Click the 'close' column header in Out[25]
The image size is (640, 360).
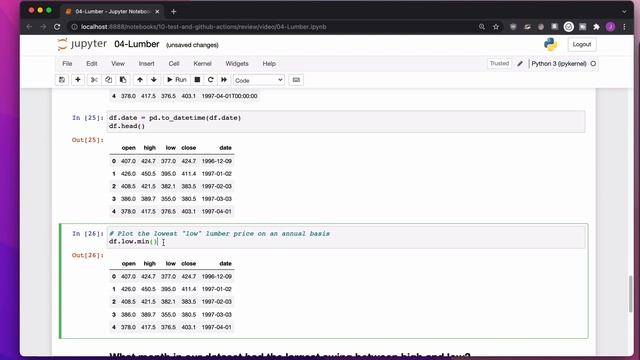click(x=189, y=148)
